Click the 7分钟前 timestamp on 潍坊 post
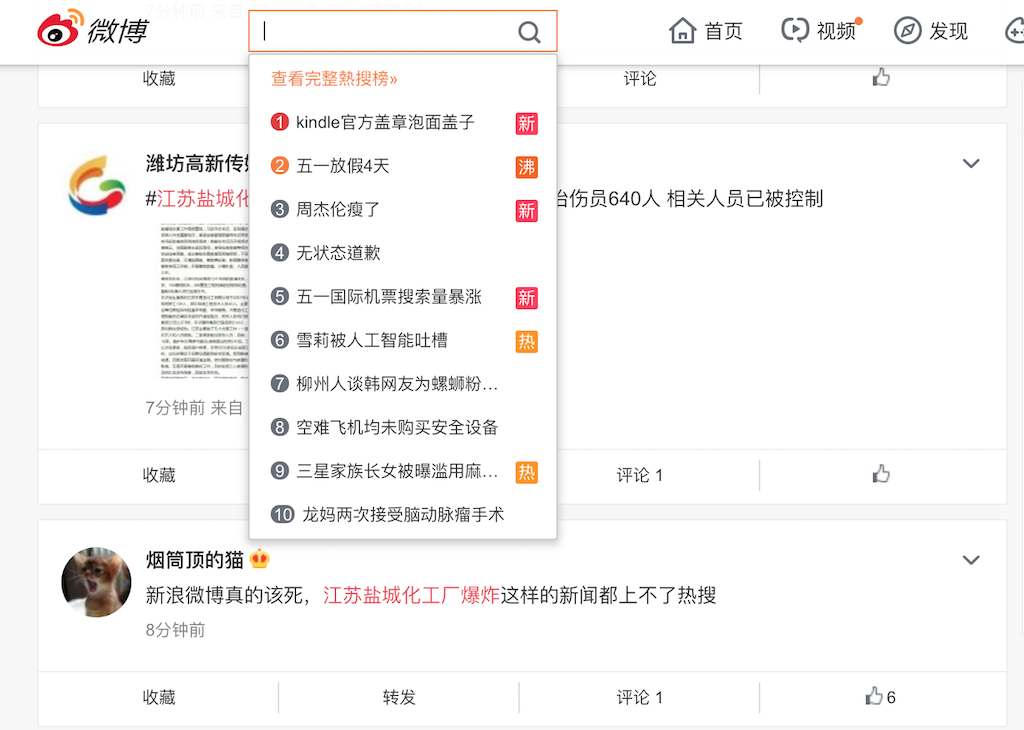This screenshot has height=730, width=1024. pos(175,408)
